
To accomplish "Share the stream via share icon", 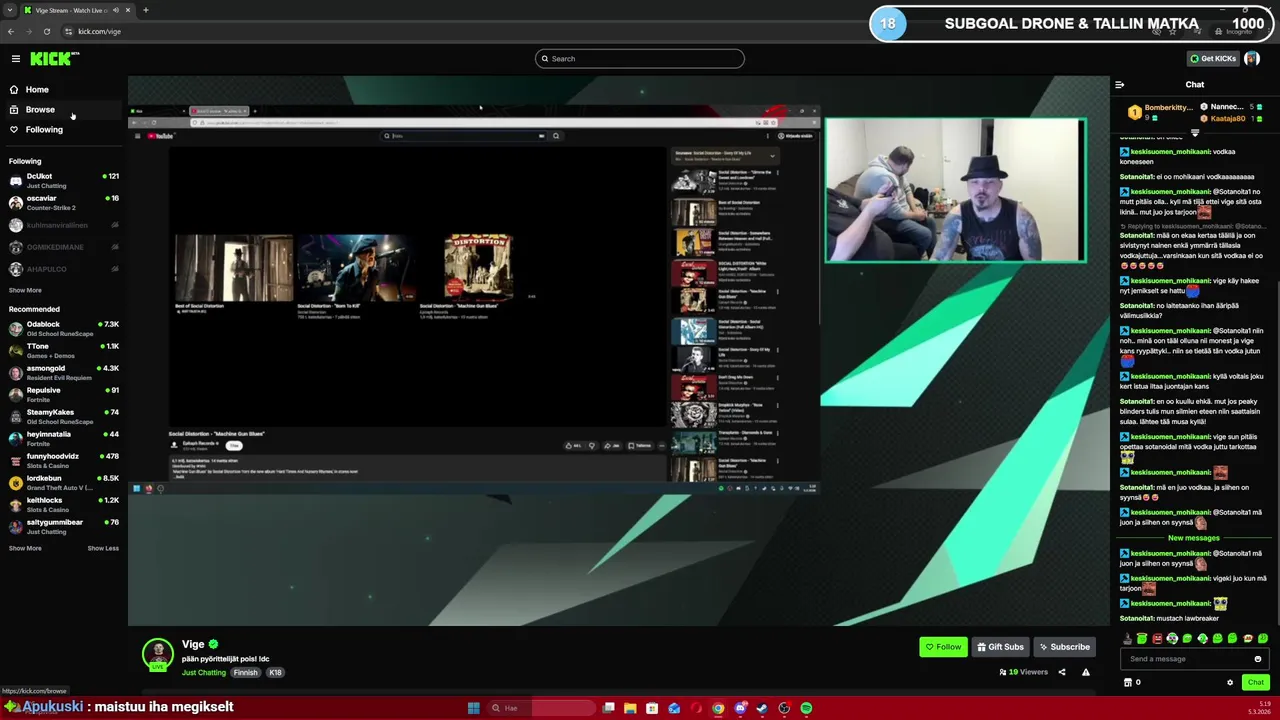I will (1062, 672).
